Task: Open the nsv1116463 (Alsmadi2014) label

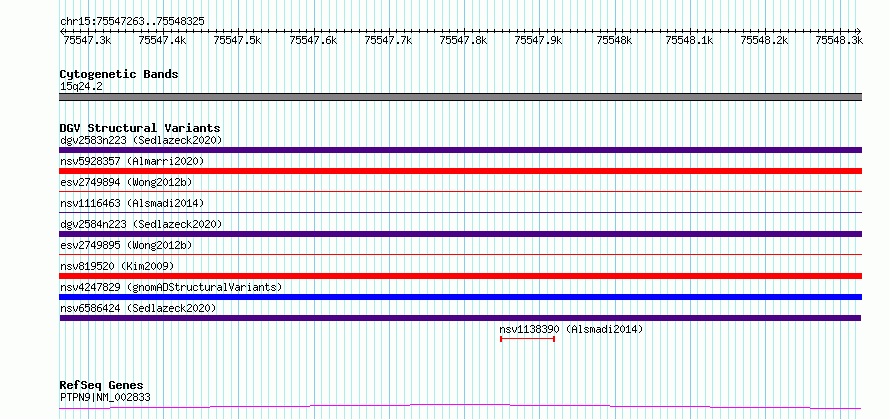Action: coord(132,203)
